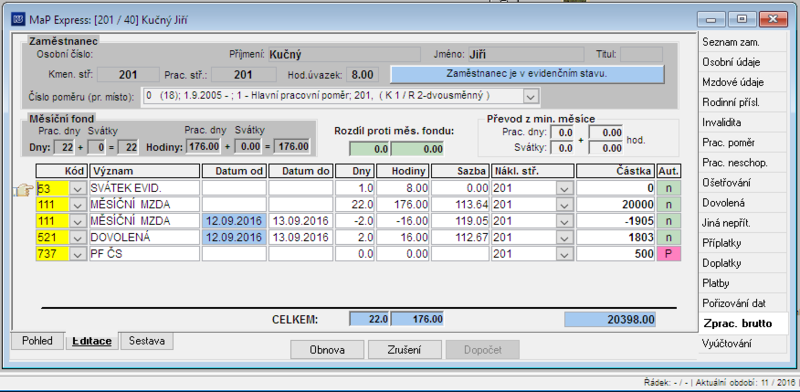
Task: Open Příplatky side menu item
Action: click(x=742, y=243)
